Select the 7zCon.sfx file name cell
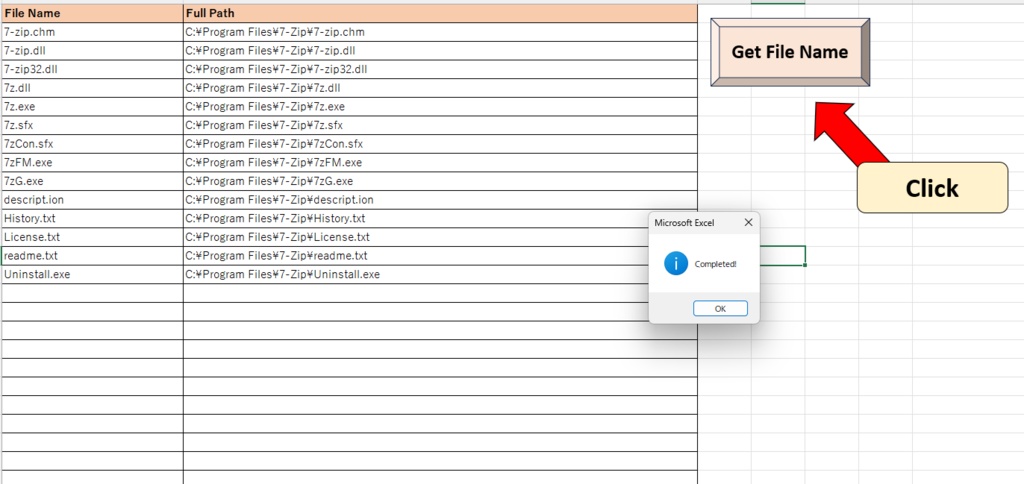 (x=93, y=144)
